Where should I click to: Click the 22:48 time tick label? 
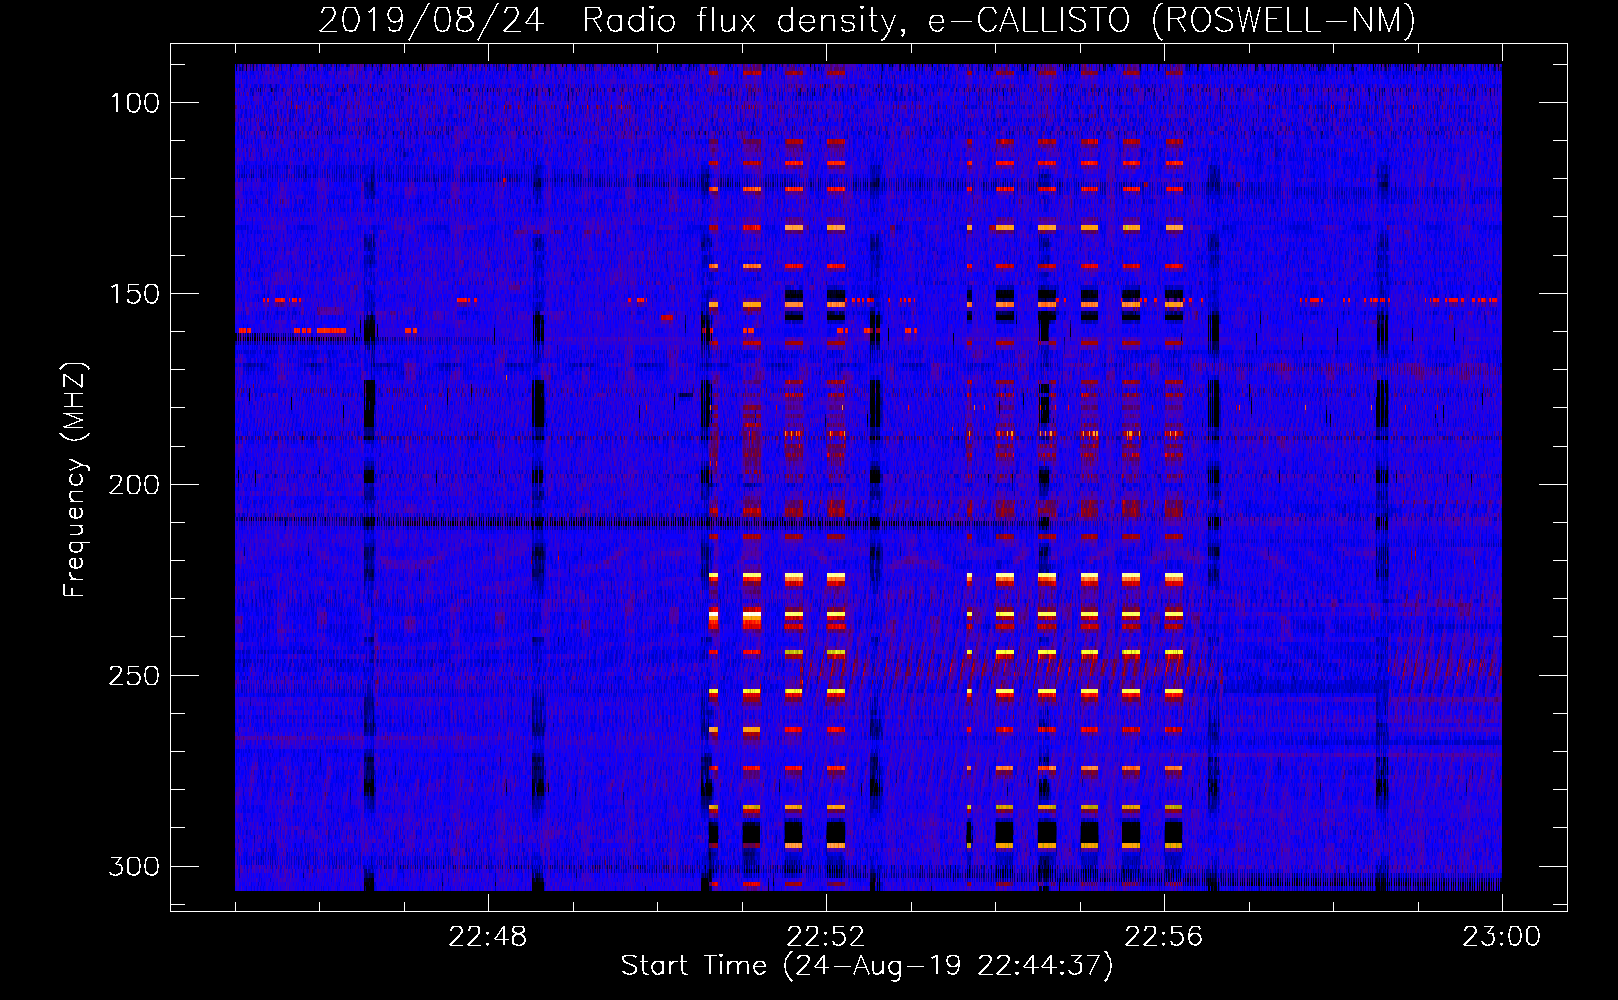[x=488, y=937]
